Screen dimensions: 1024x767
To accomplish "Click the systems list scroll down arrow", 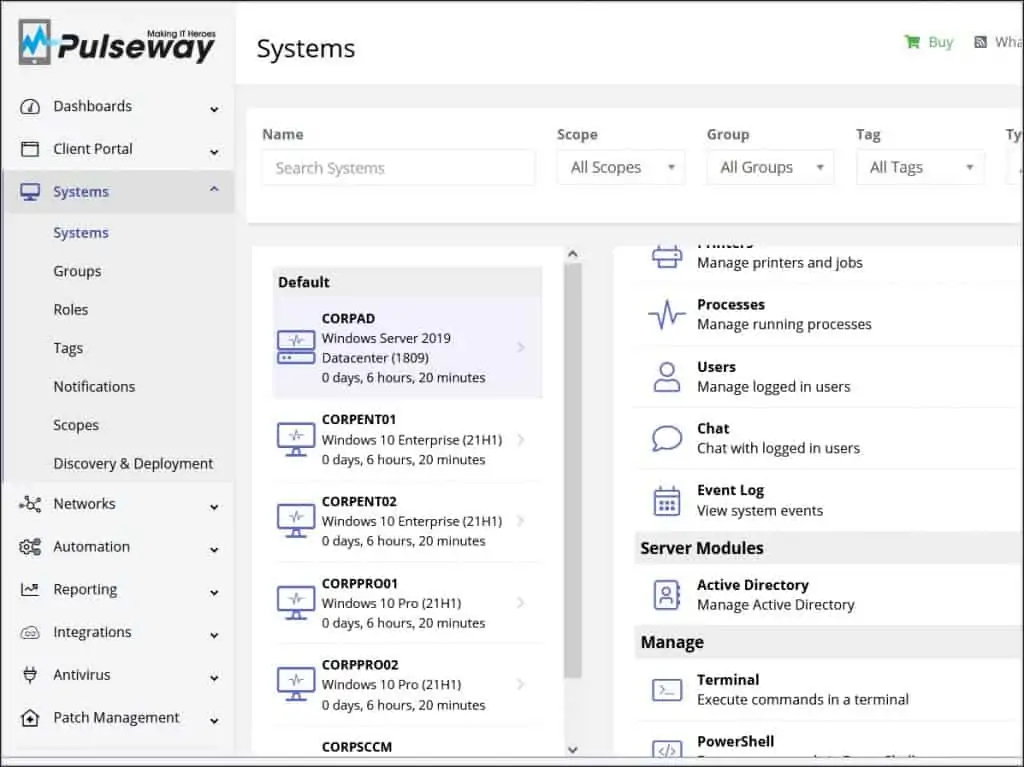I will coord(573,749).
